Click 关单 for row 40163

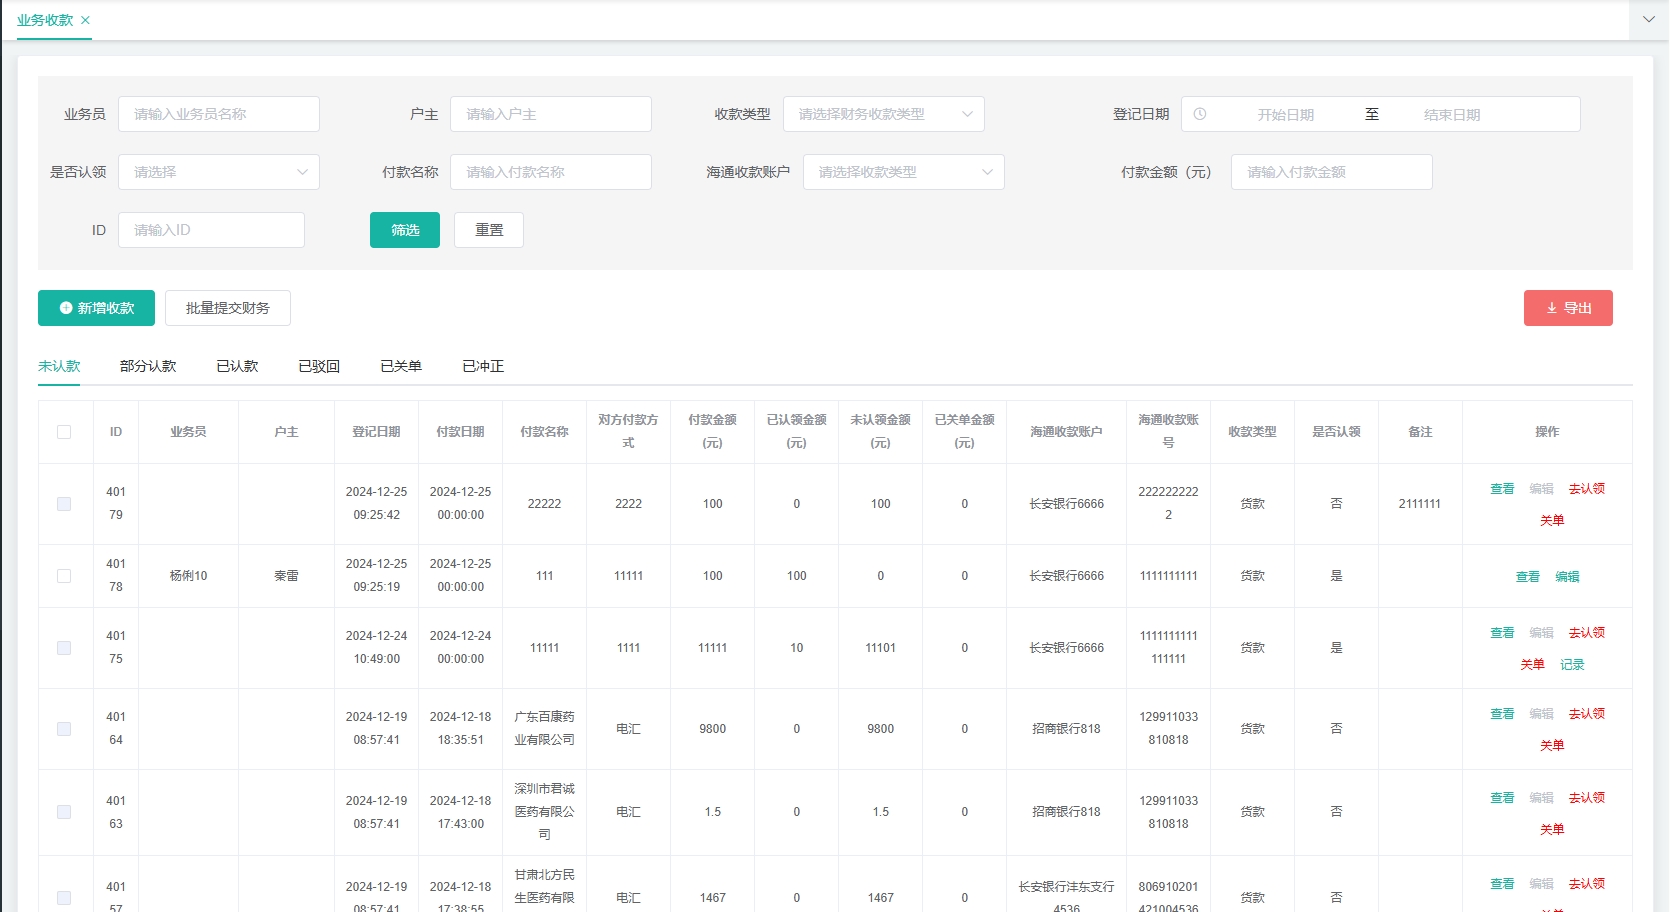click(x=1552, y=830)
